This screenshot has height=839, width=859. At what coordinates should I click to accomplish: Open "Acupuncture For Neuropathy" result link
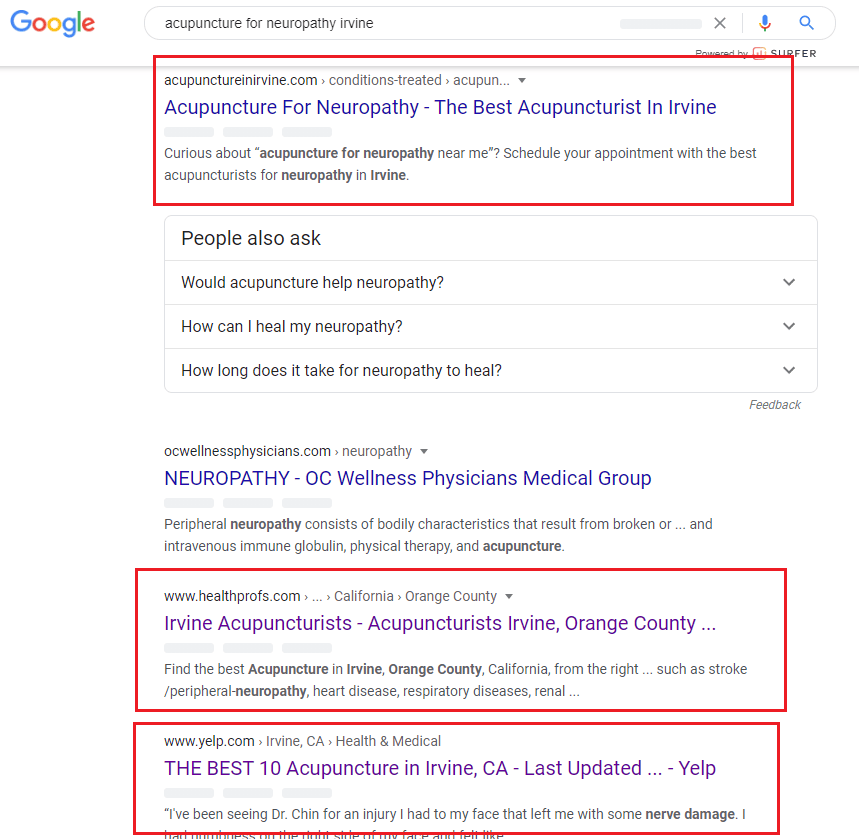point(440,108)
